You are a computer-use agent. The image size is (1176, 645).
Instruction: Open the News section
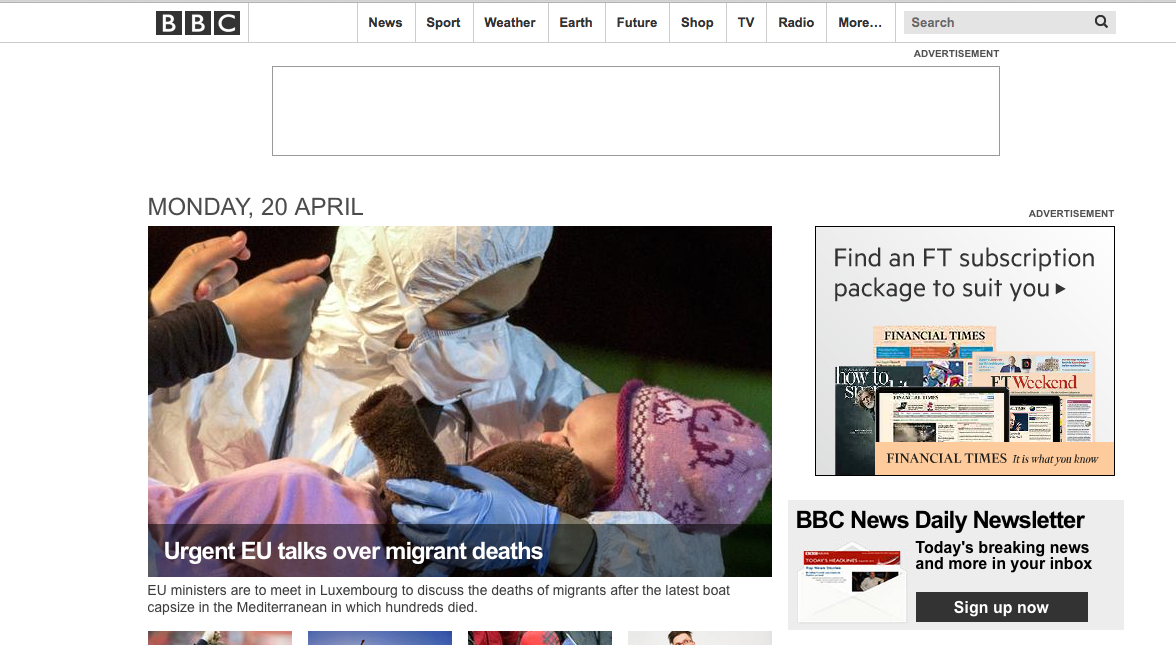(x=385, y=23)
